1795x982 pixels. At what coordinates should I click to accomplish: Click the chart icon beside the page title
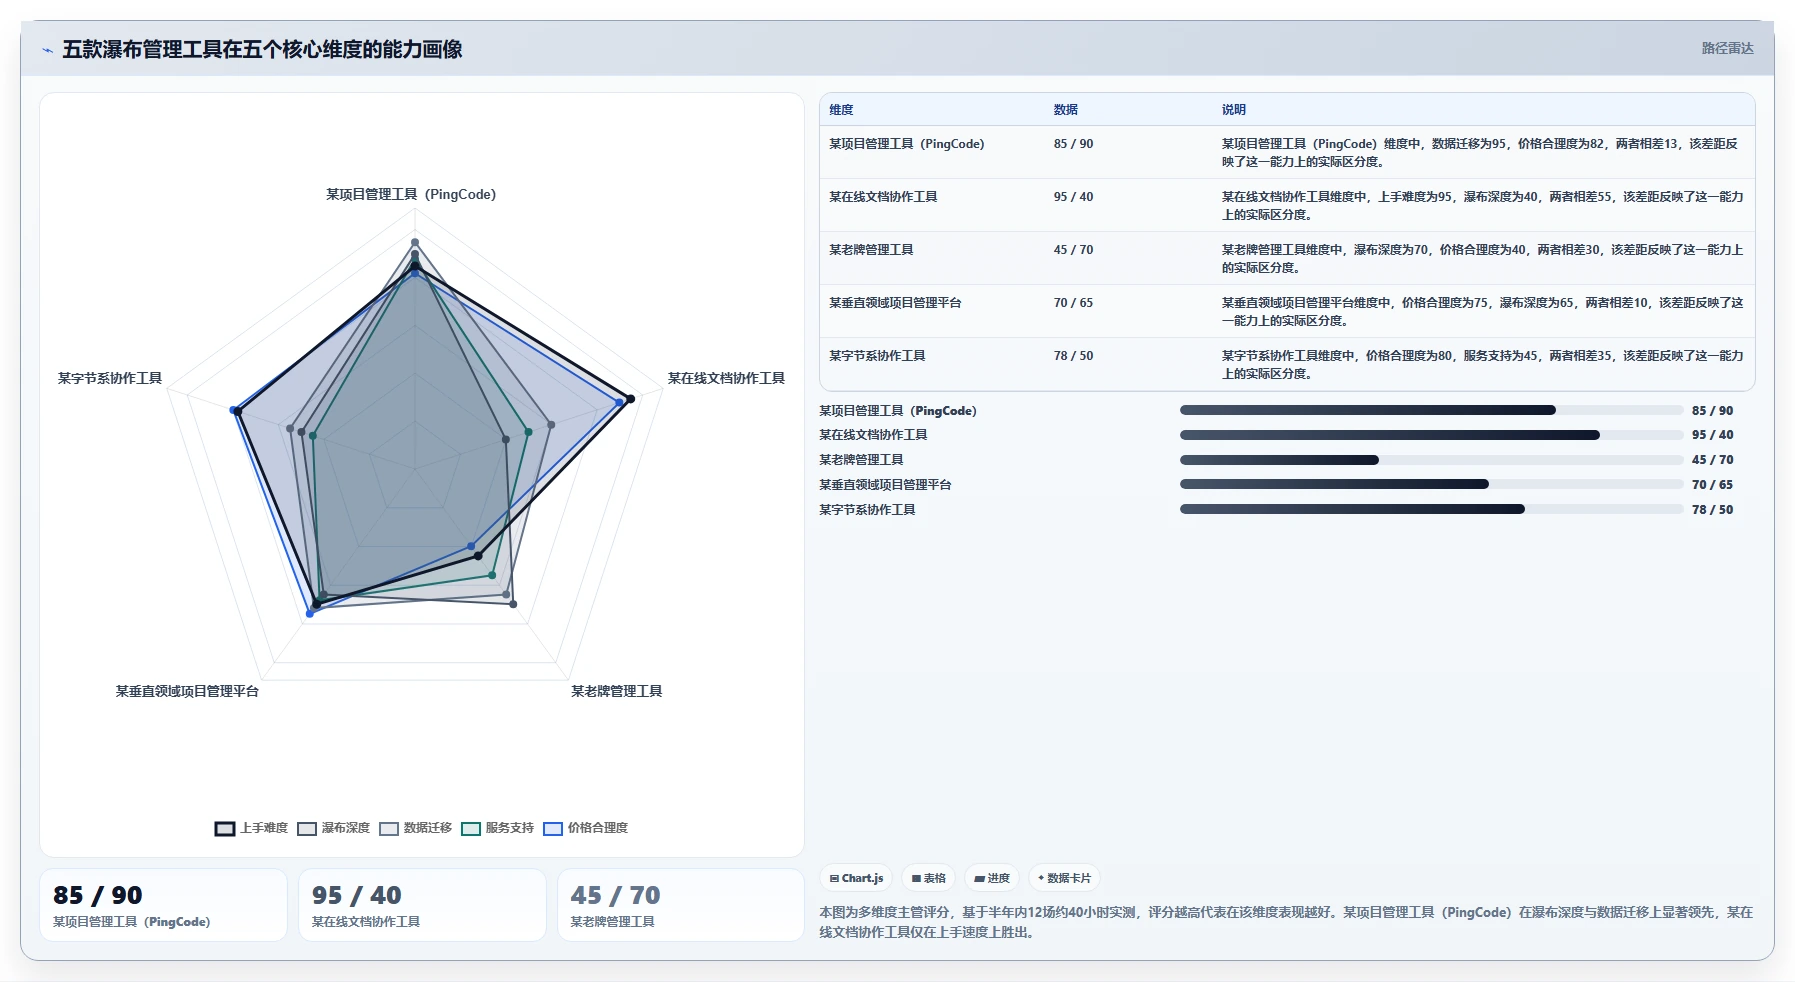pyautogui.click(x=47, y=50)
